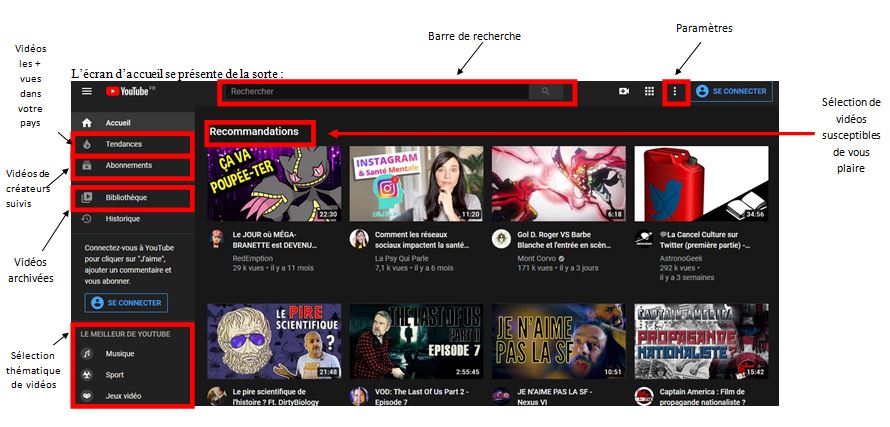Screen dimensions: 890x427
Task: Click SE CONNECTER button in sidebar
Action: click(126, 303)
